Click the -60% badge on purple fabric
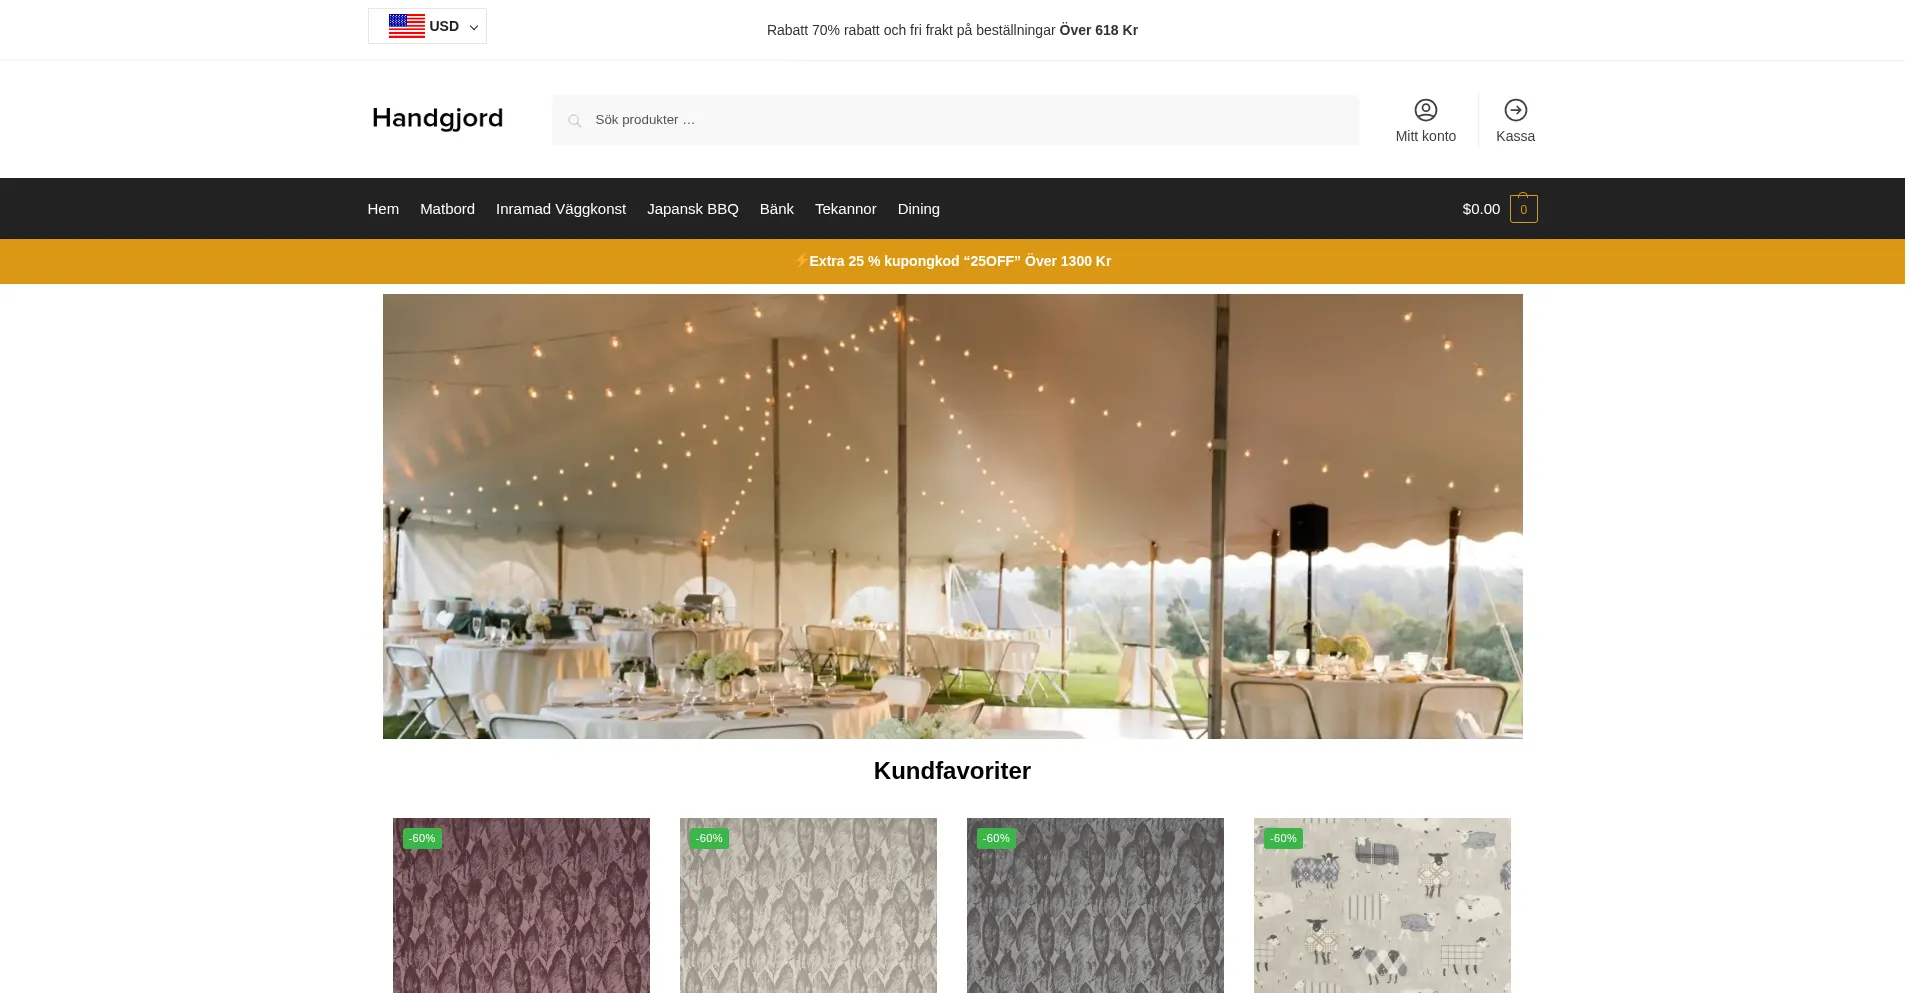This screenshot has width=1920, height=993. (422, 838)
